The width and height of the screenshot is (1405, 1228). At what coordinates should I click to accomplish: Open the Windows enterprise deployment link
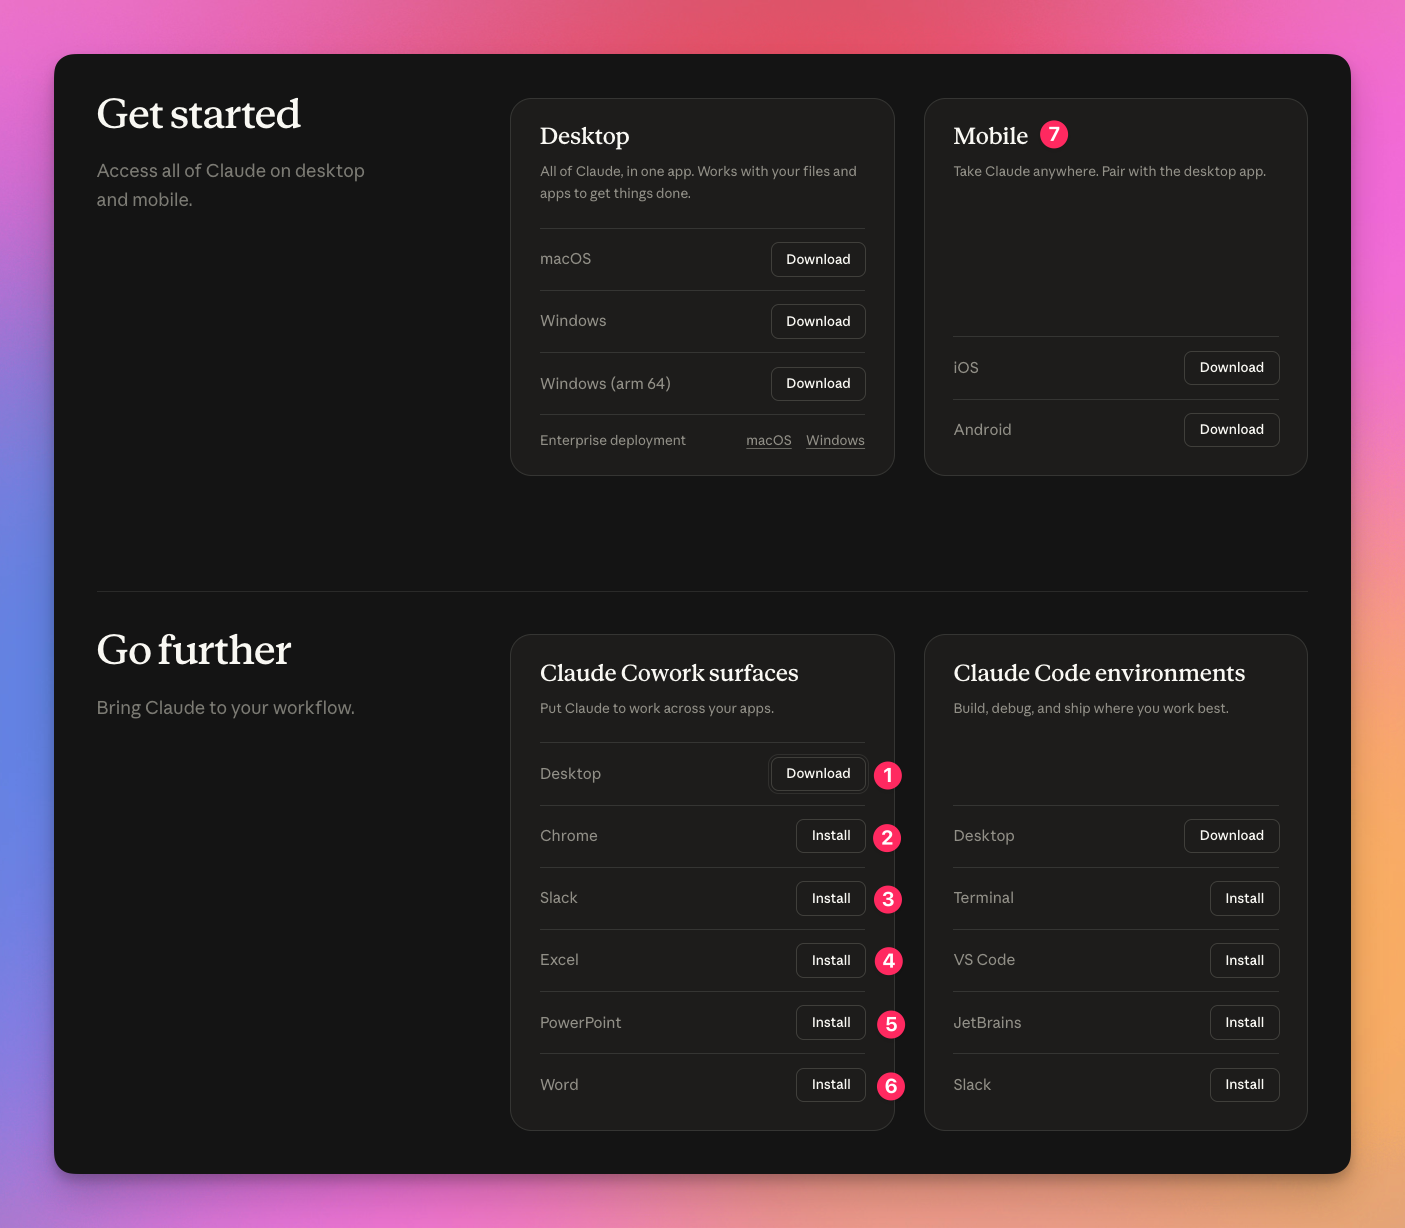pos(835,440)
